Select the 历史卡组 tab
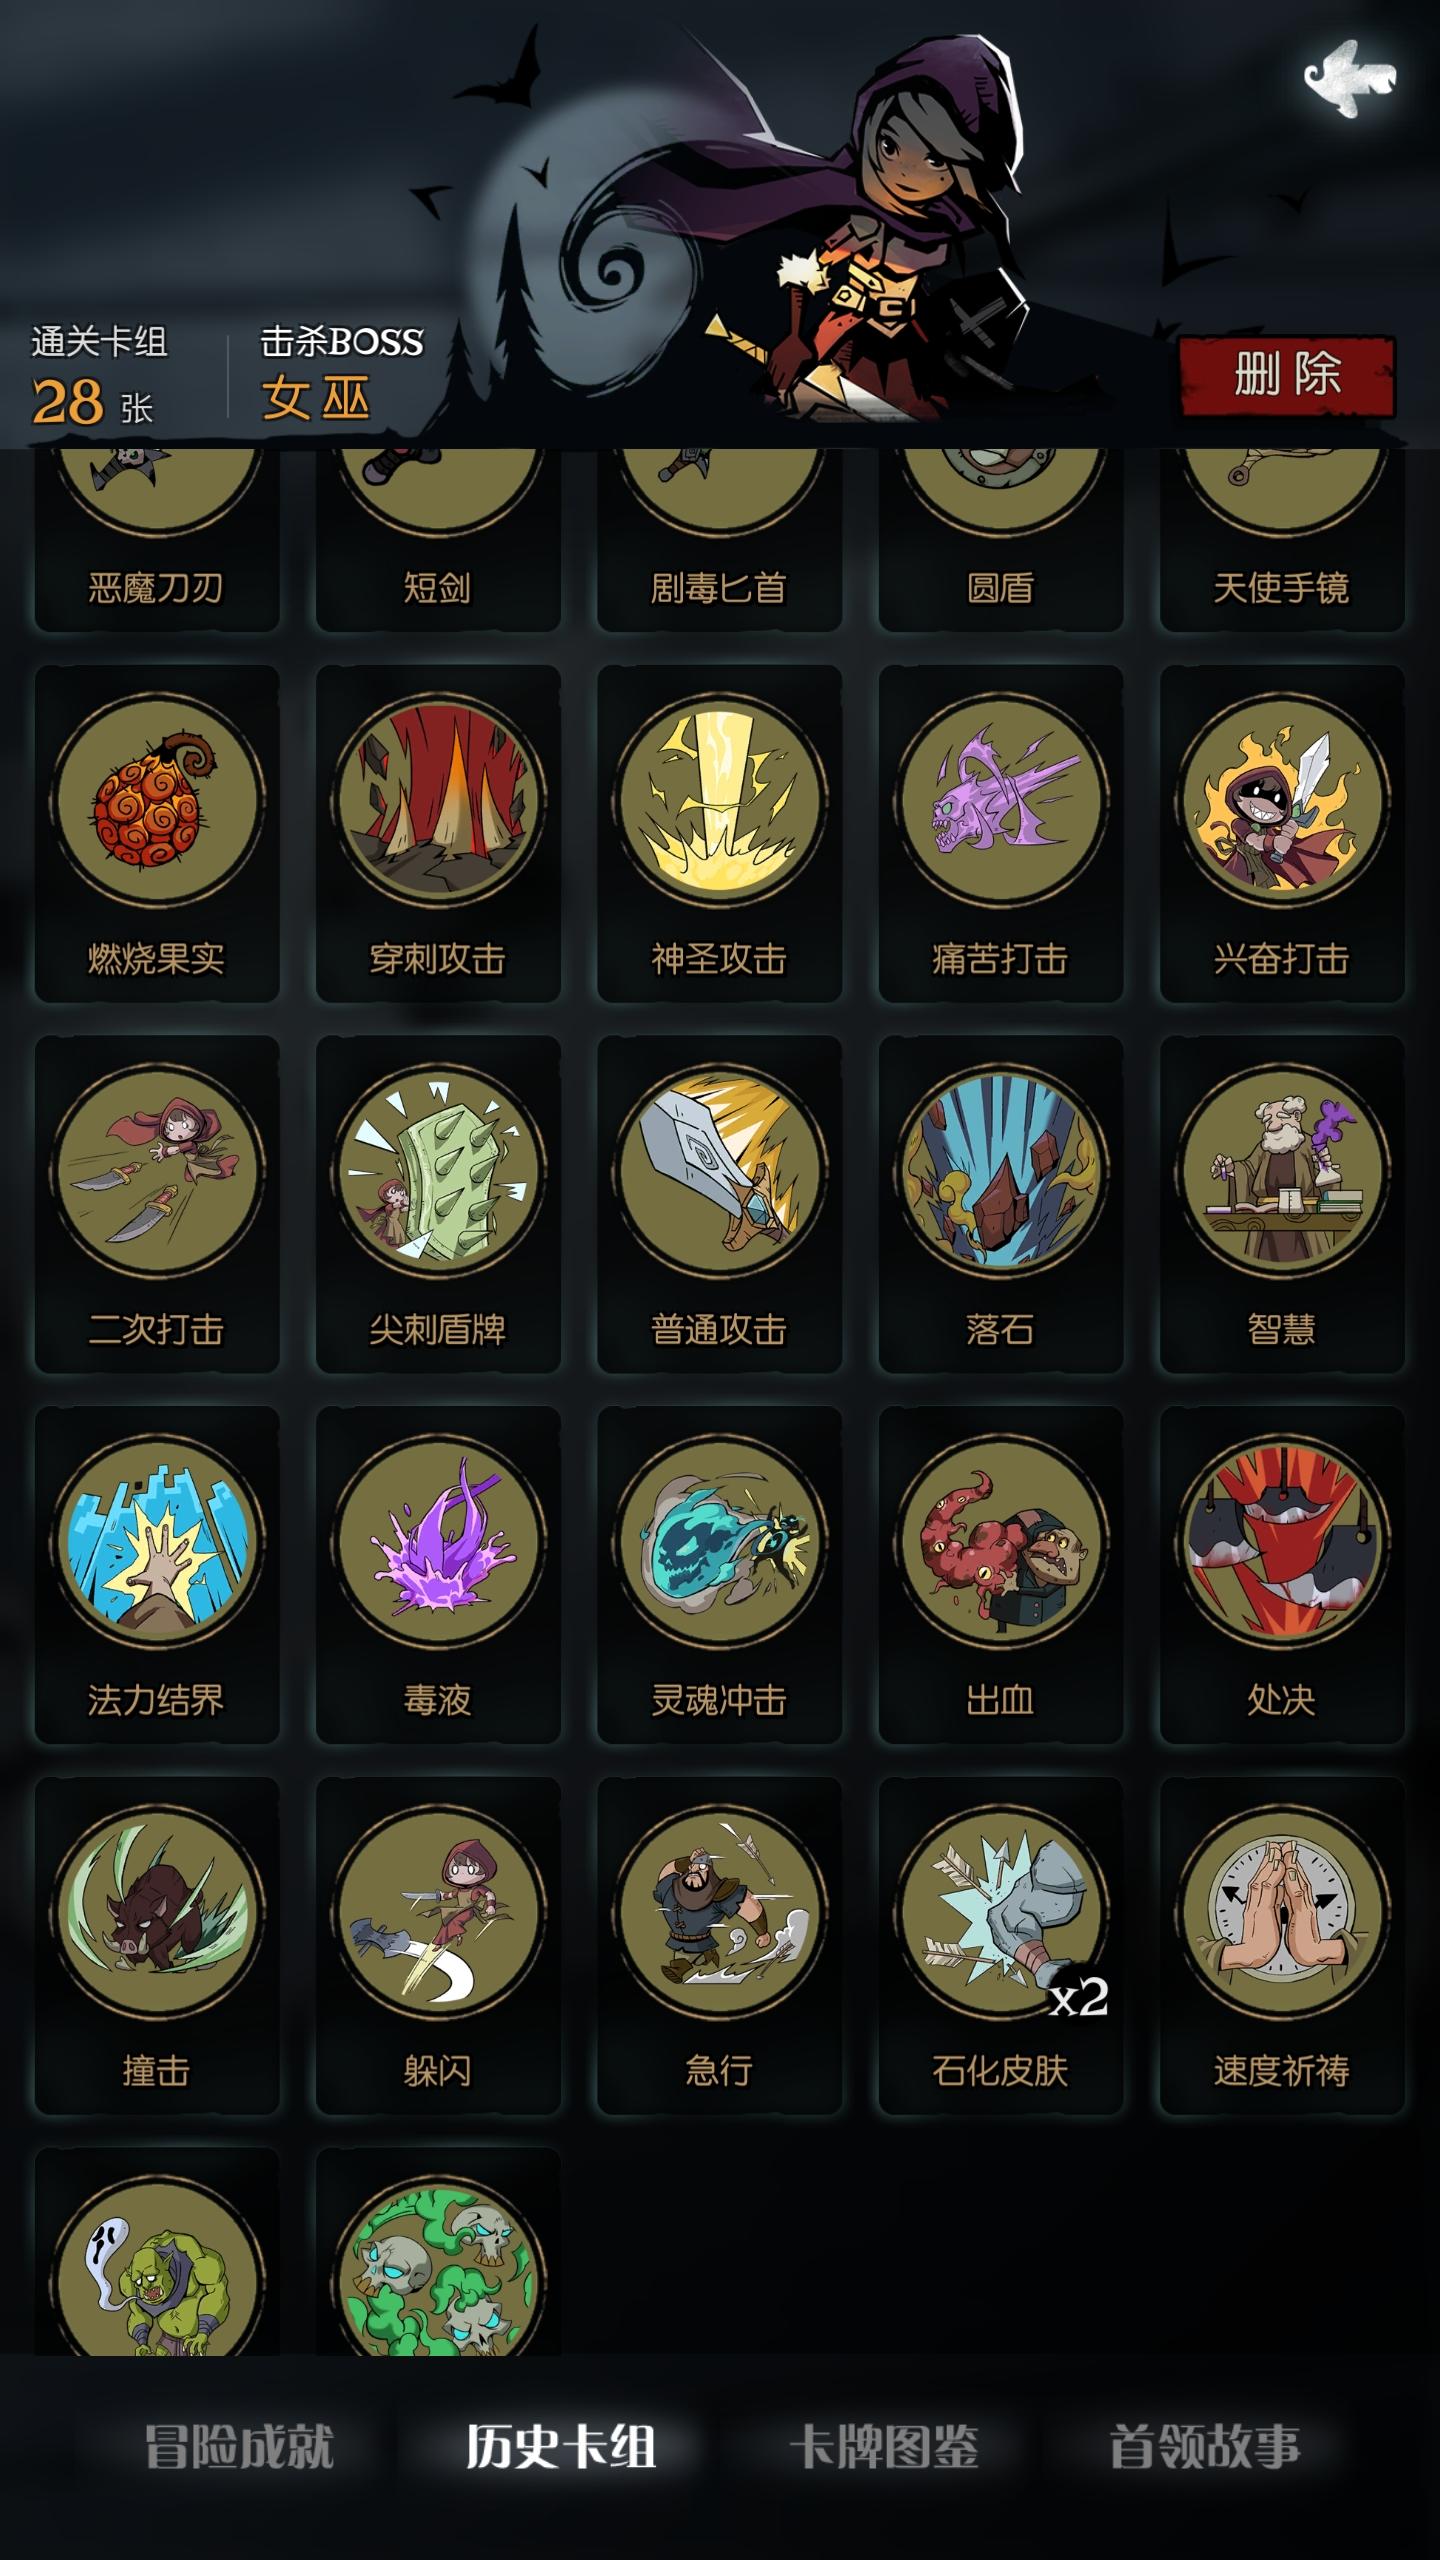This screenshot has width=1440, height=2560. [x=561, y=2447]
